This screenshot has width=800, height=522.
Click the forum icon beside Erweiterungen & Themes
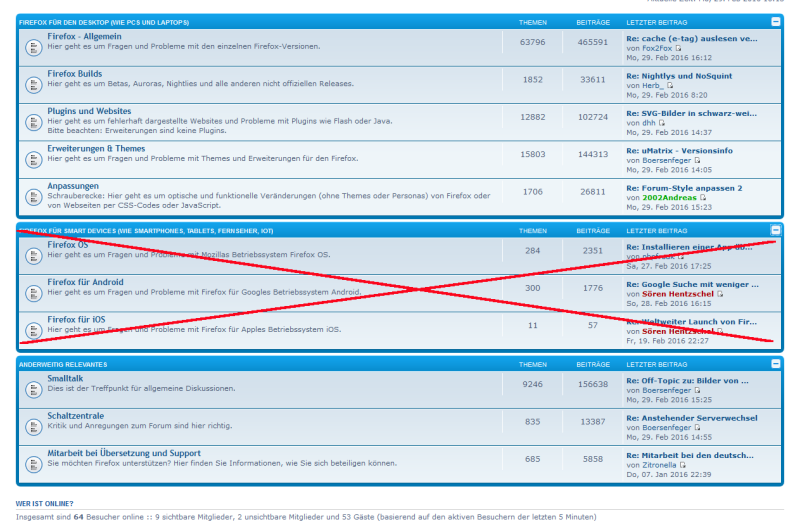pyautogui.click(x=34, y=160)
